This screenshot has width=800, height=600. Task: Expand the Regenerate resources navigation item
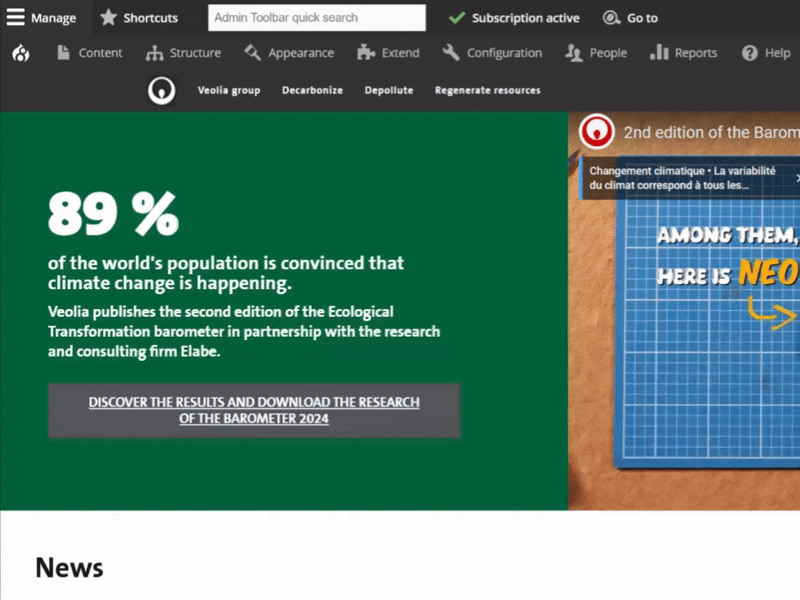pyautogui.click(x=487, y=91)
